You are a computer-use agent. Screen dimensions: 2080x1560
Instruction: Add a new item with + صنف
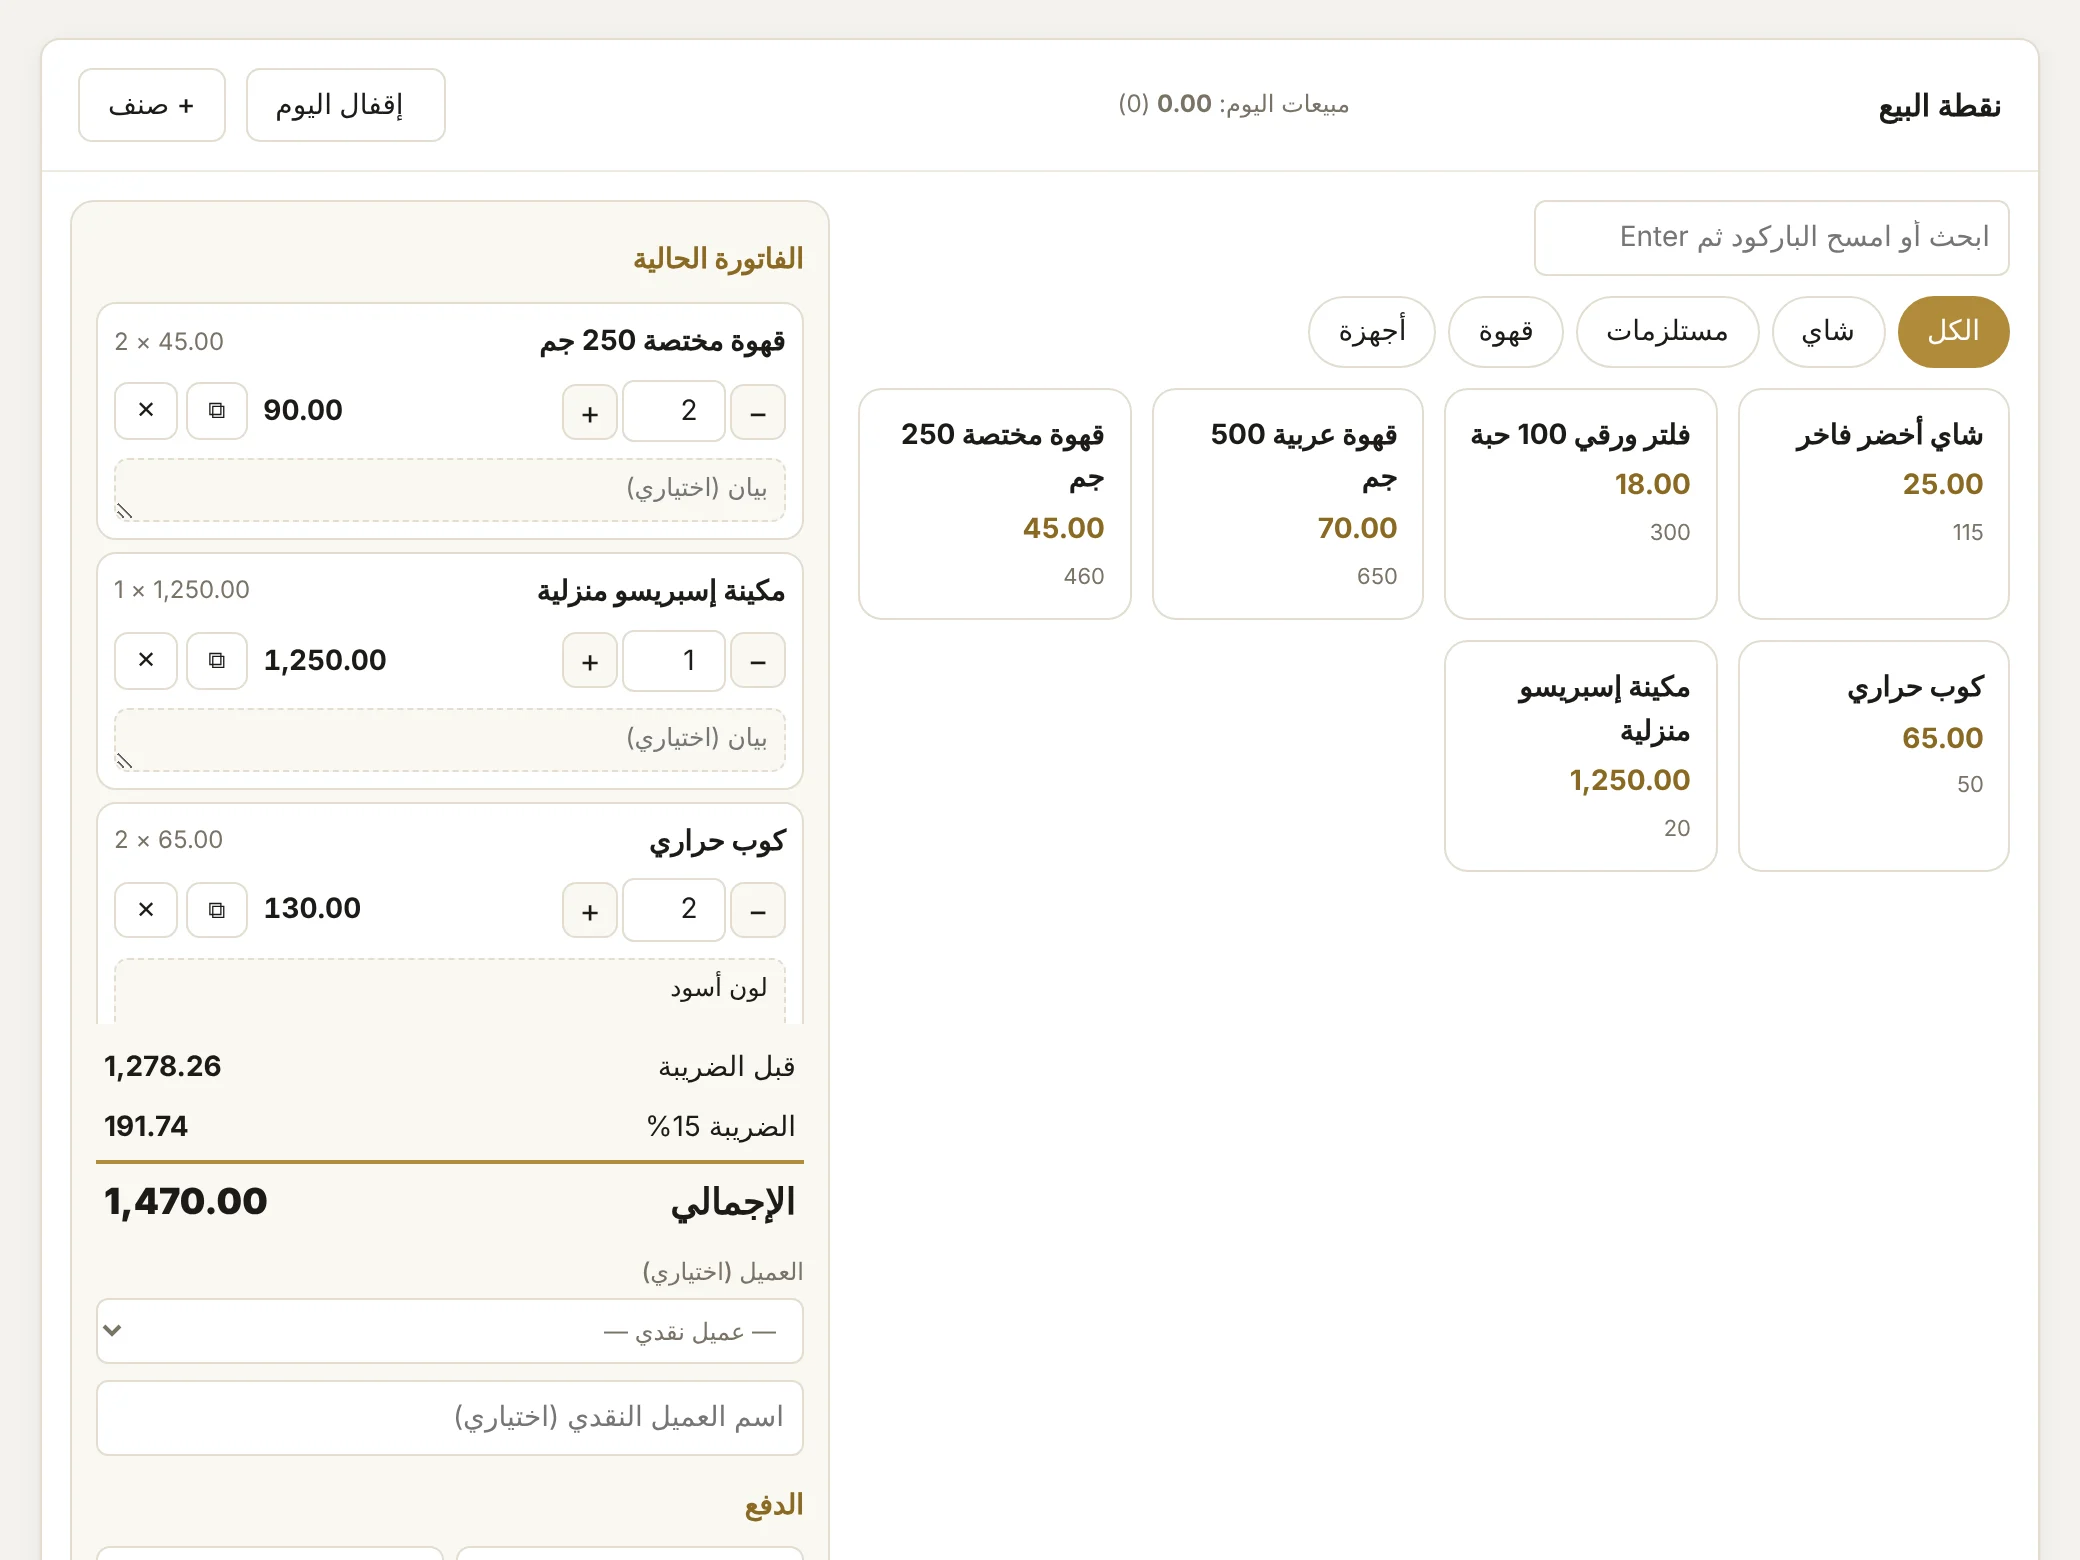tap(152, 105)
